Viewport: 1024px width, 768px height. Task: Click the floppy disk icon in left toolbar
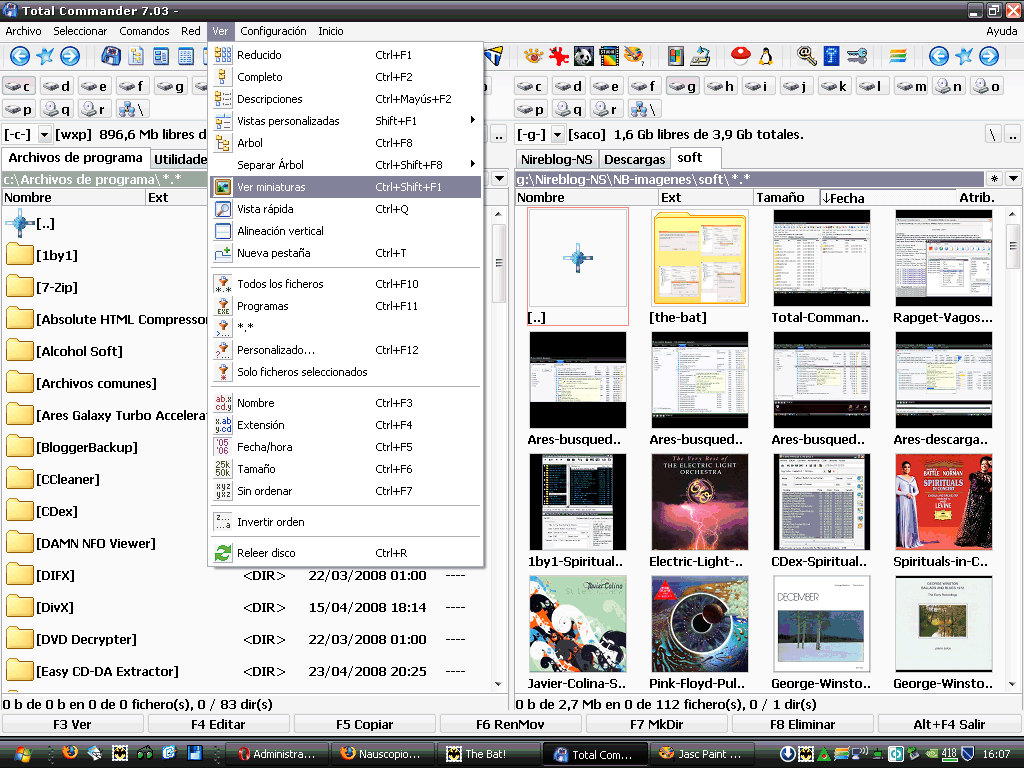110,56
